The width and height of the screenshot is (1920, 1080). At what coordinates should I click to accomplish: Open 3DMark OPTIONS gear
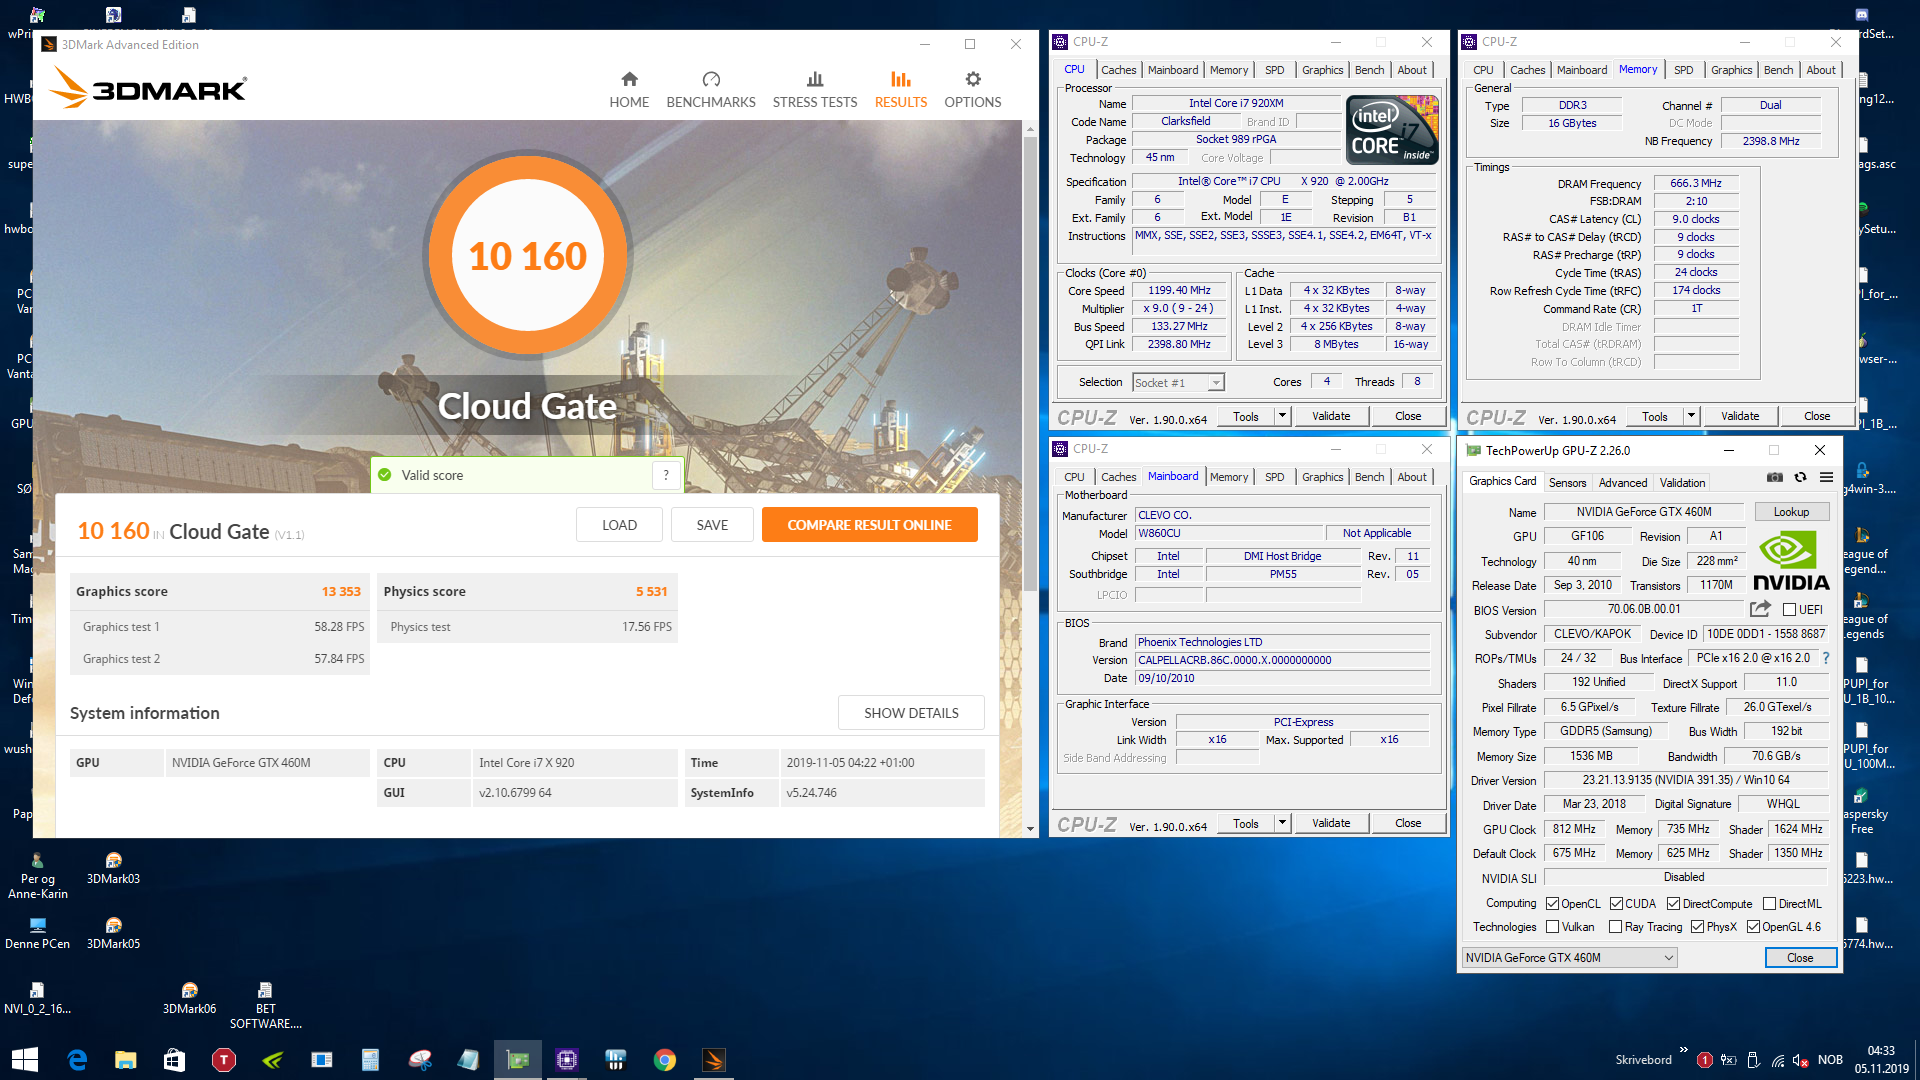point(973,90)
